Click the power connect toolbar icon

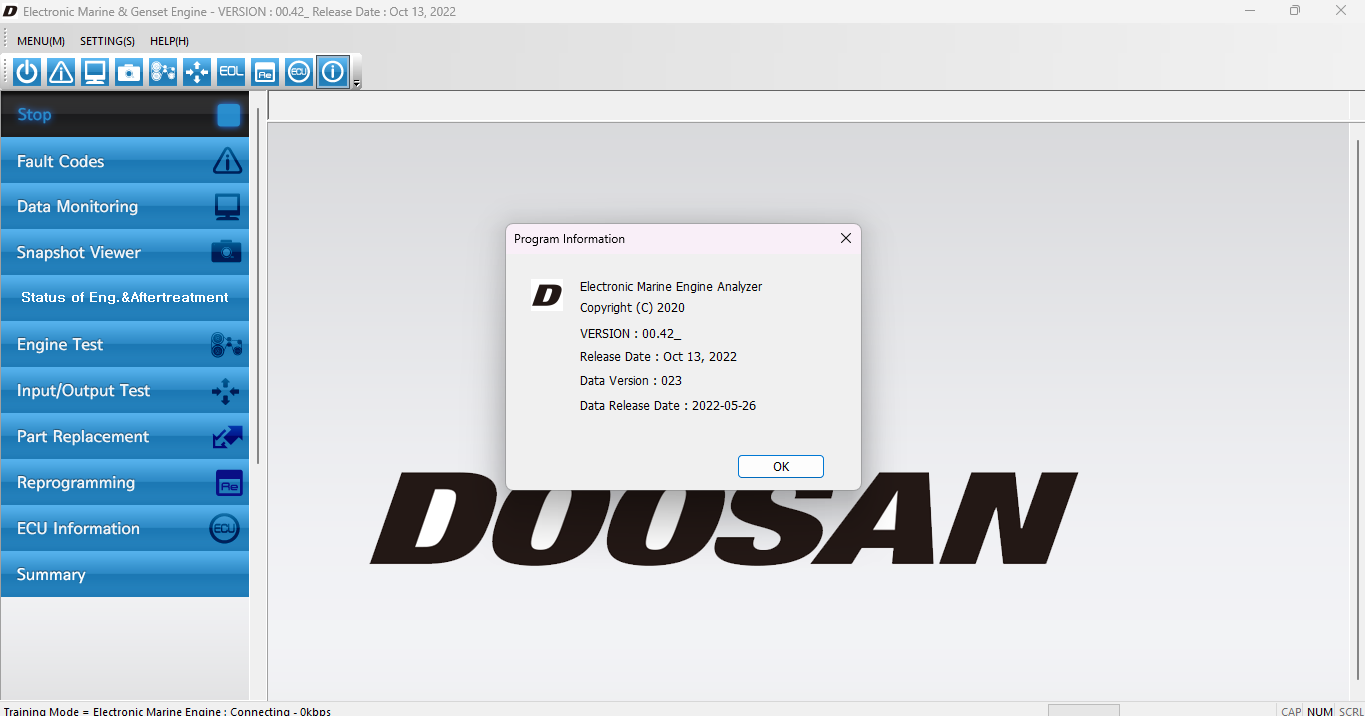coord(27,72)
